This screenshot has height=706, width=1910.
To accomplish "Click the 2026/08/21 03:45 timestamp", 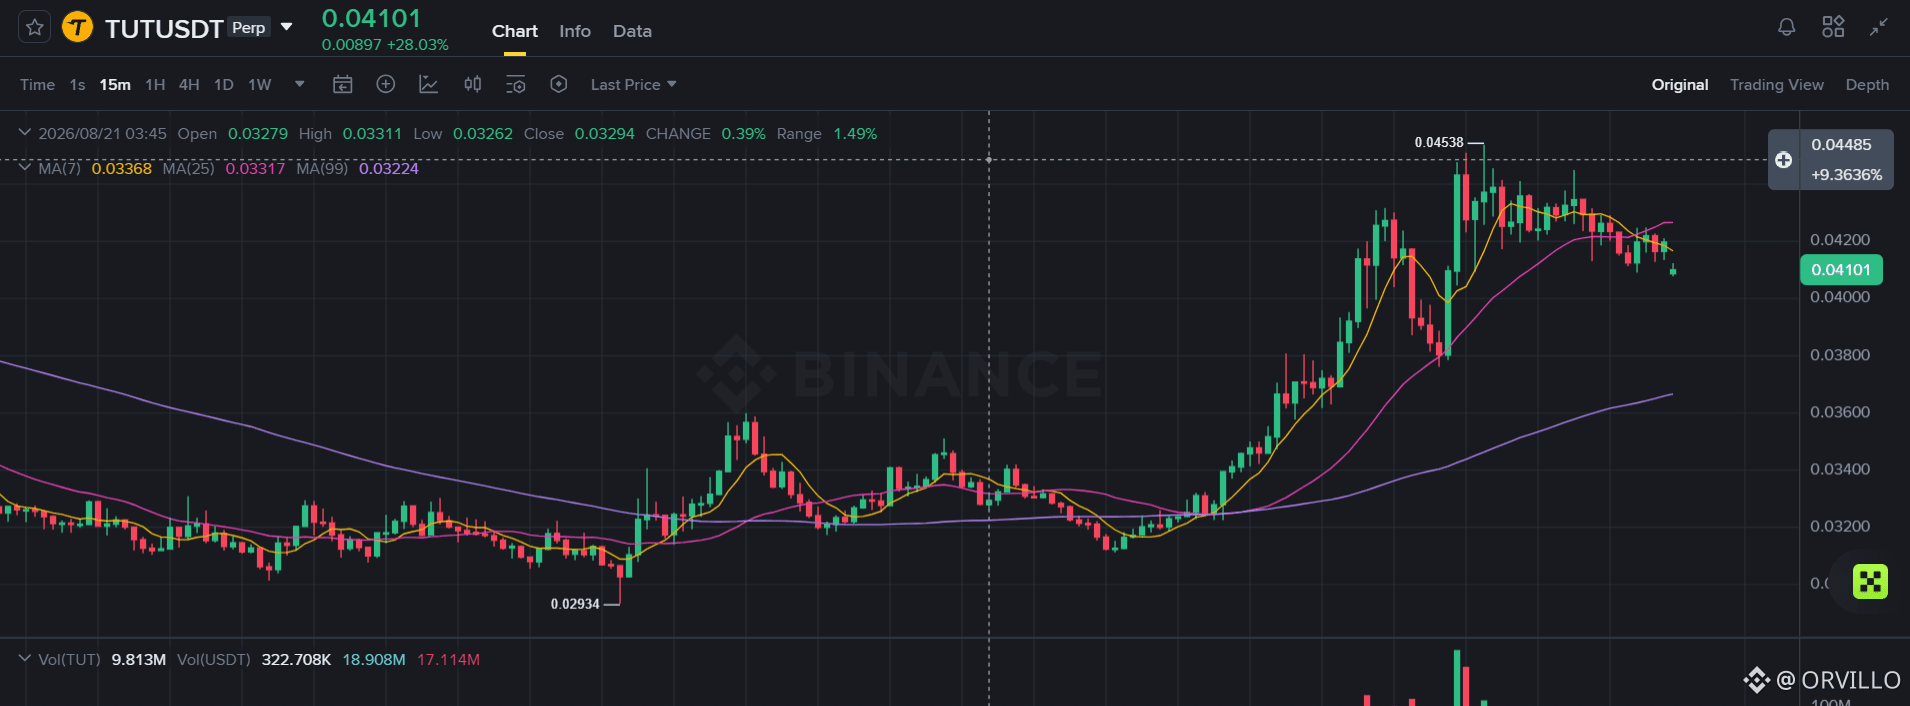I will coord(102,134).
